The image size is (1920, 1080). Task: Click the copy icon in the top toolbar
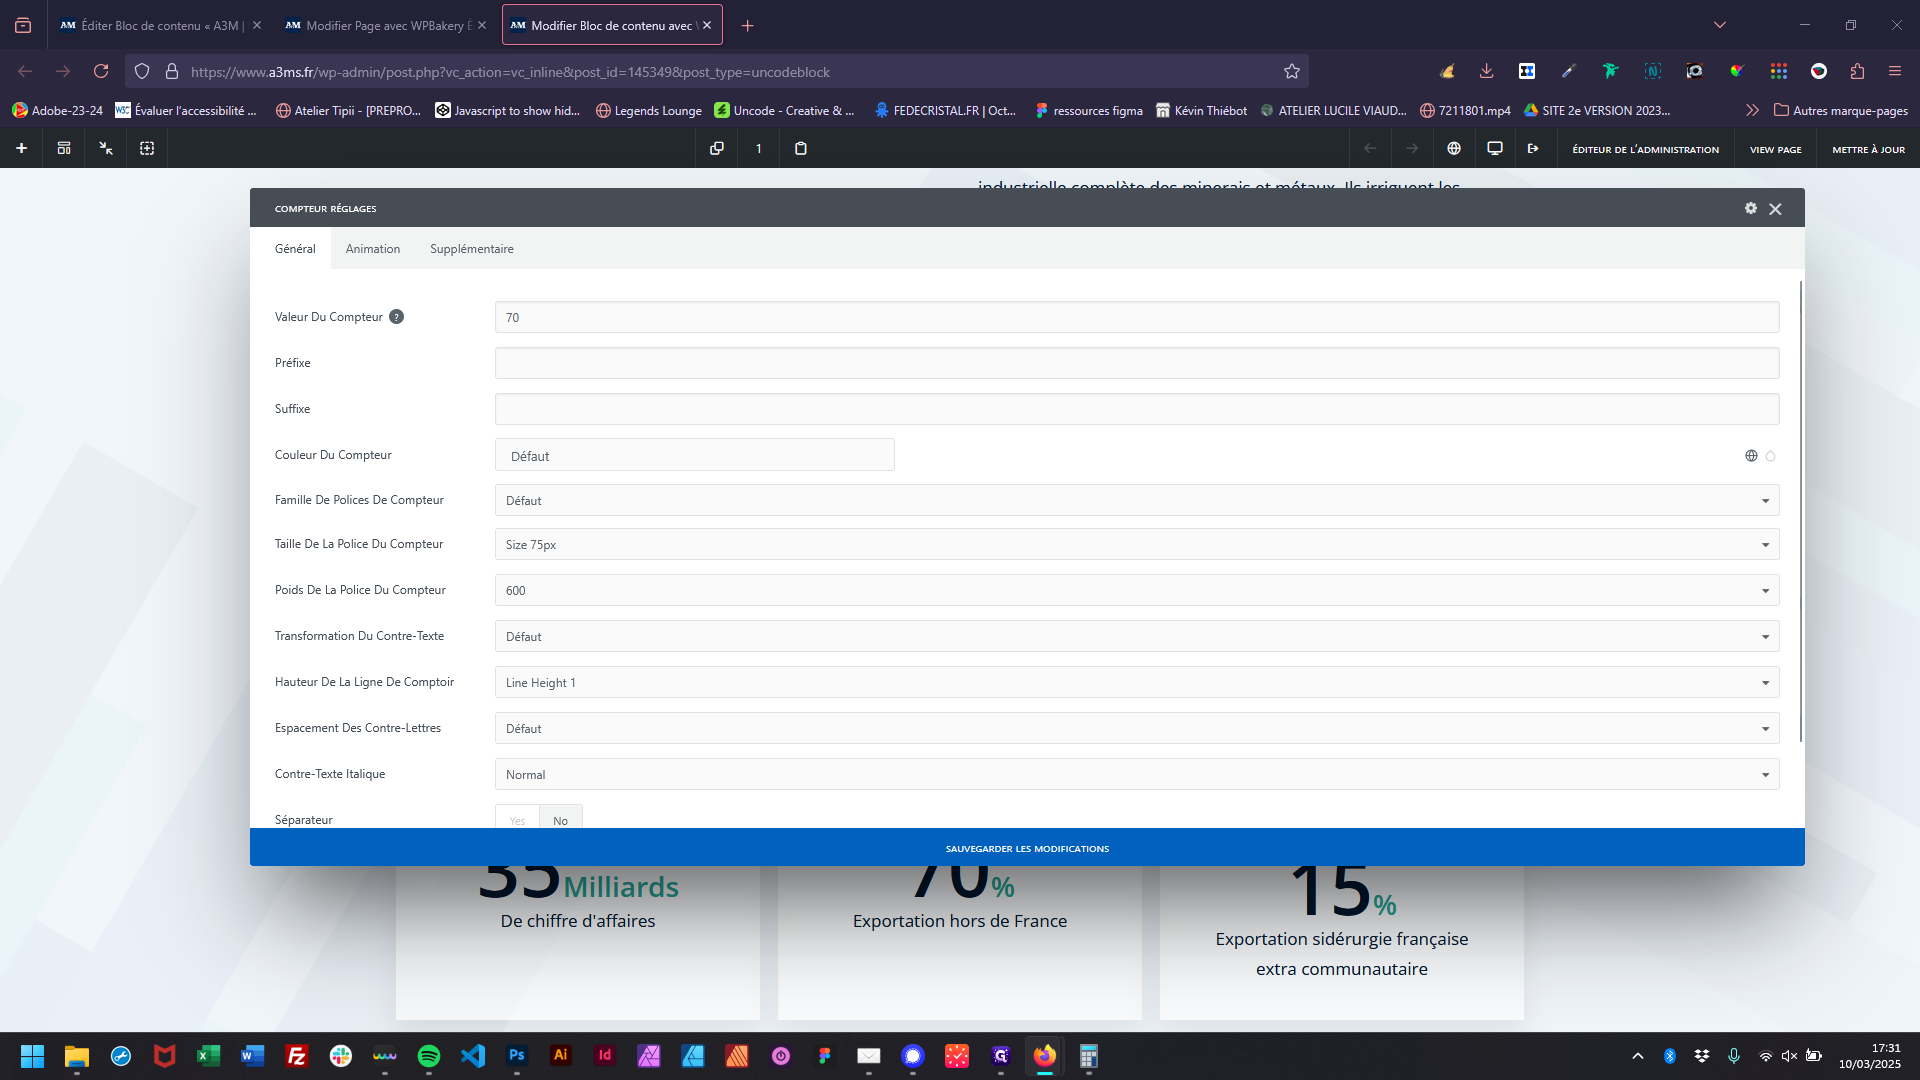coord(717,148)
